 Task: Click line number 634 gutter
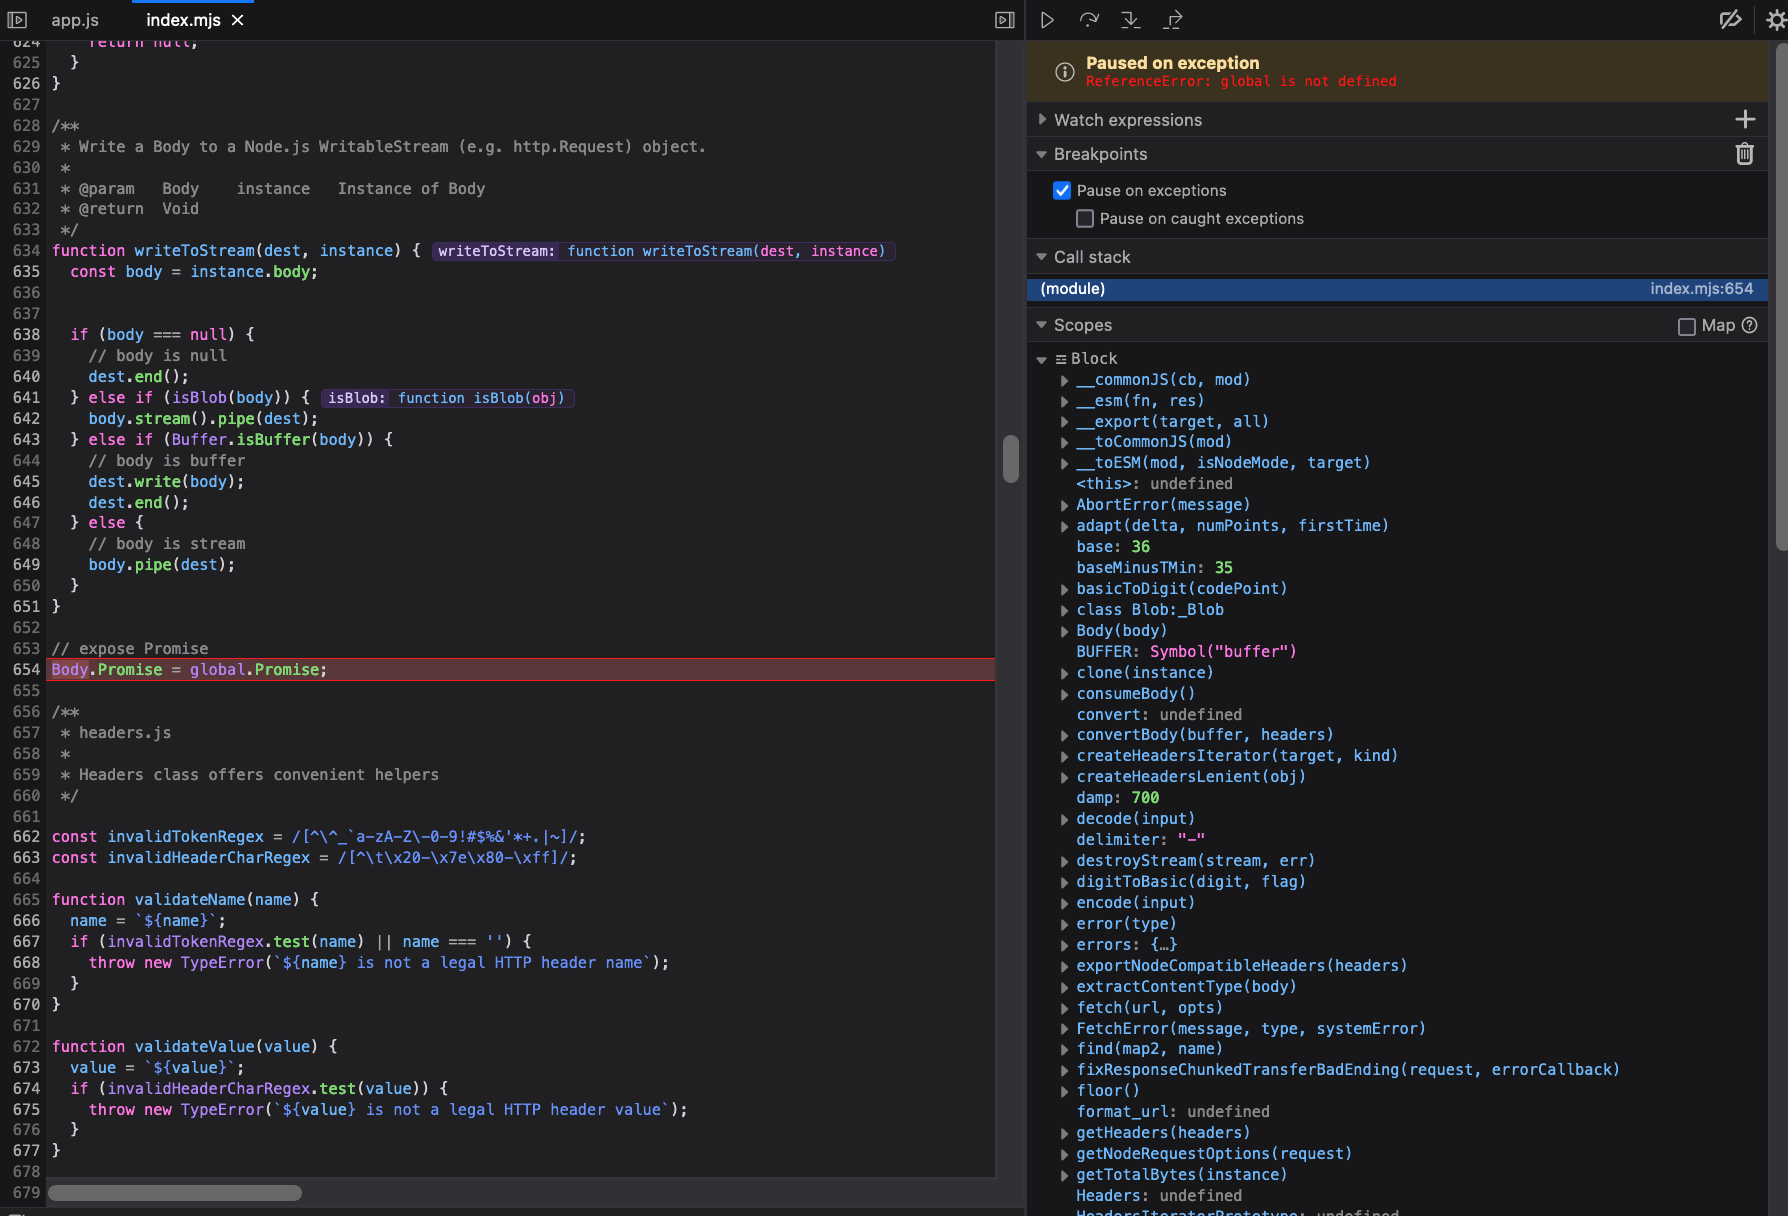(x=26, y=251)
